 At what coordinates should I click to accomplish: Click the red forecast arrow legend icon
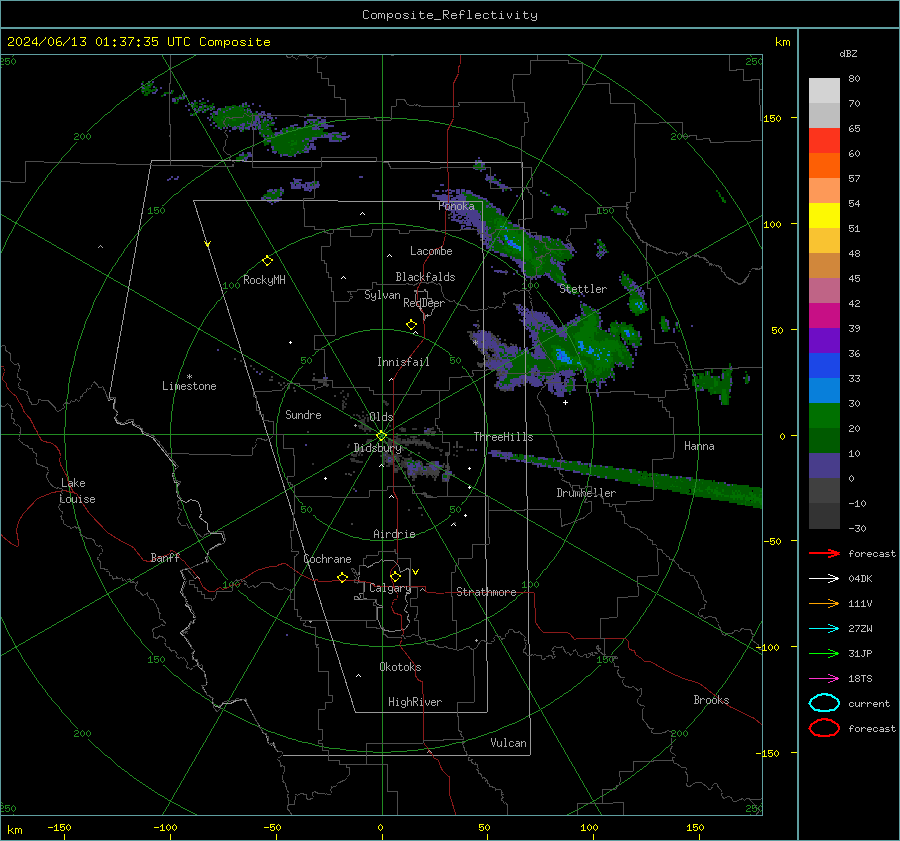824,553
